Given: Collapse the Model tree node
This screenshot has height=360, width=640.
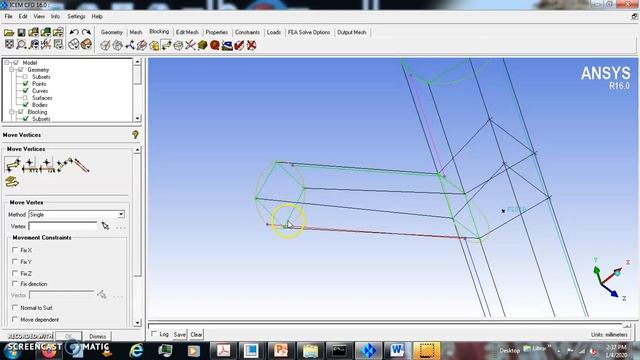Looking at the screenshot, I should [7, 62].
